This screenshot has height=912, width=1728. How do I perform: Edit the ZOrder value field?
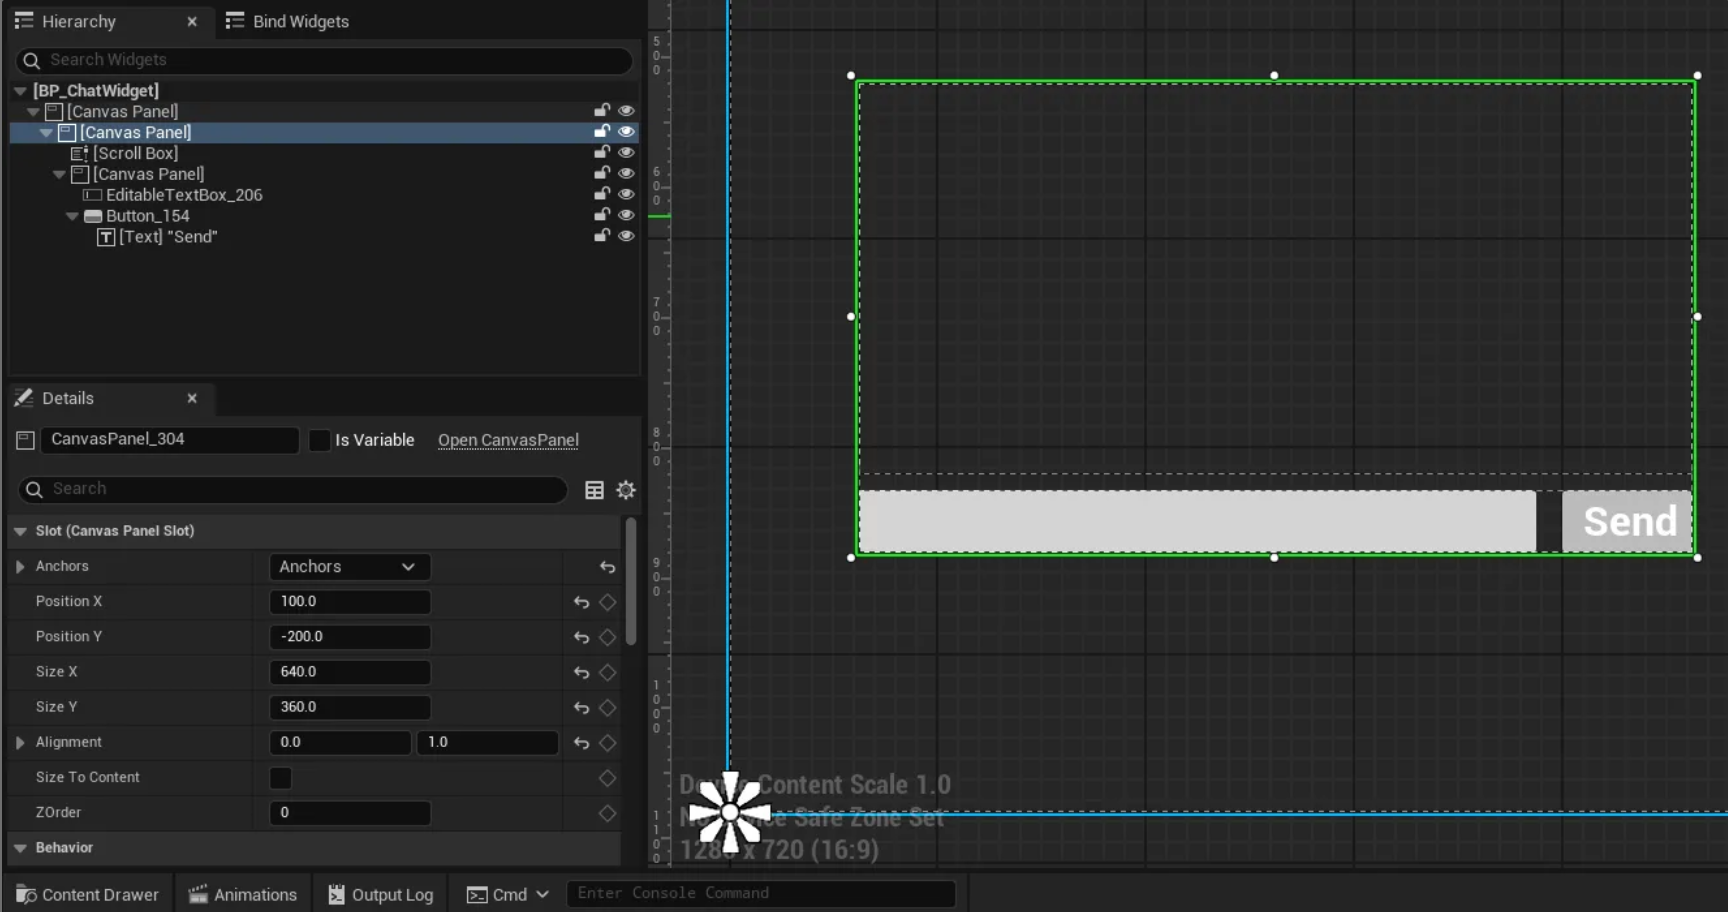click(x=350, y=813)
